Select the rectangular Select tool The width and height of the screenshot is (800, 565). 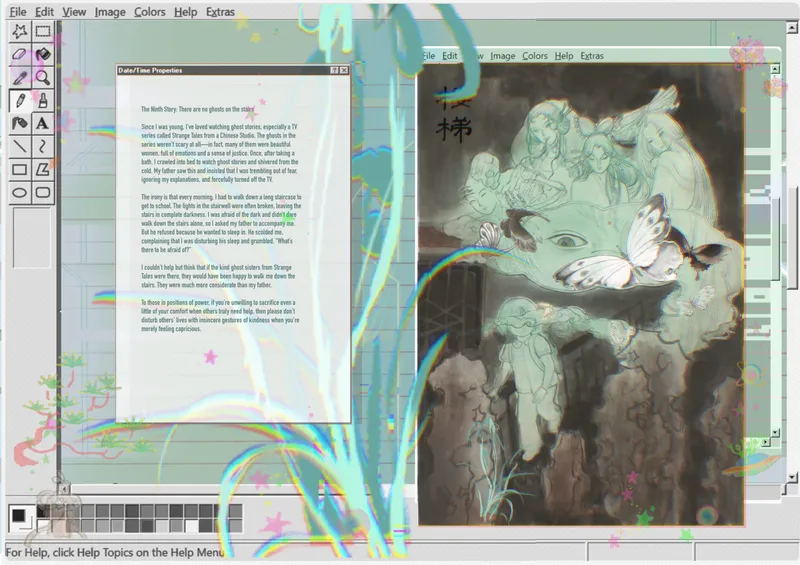43,32
